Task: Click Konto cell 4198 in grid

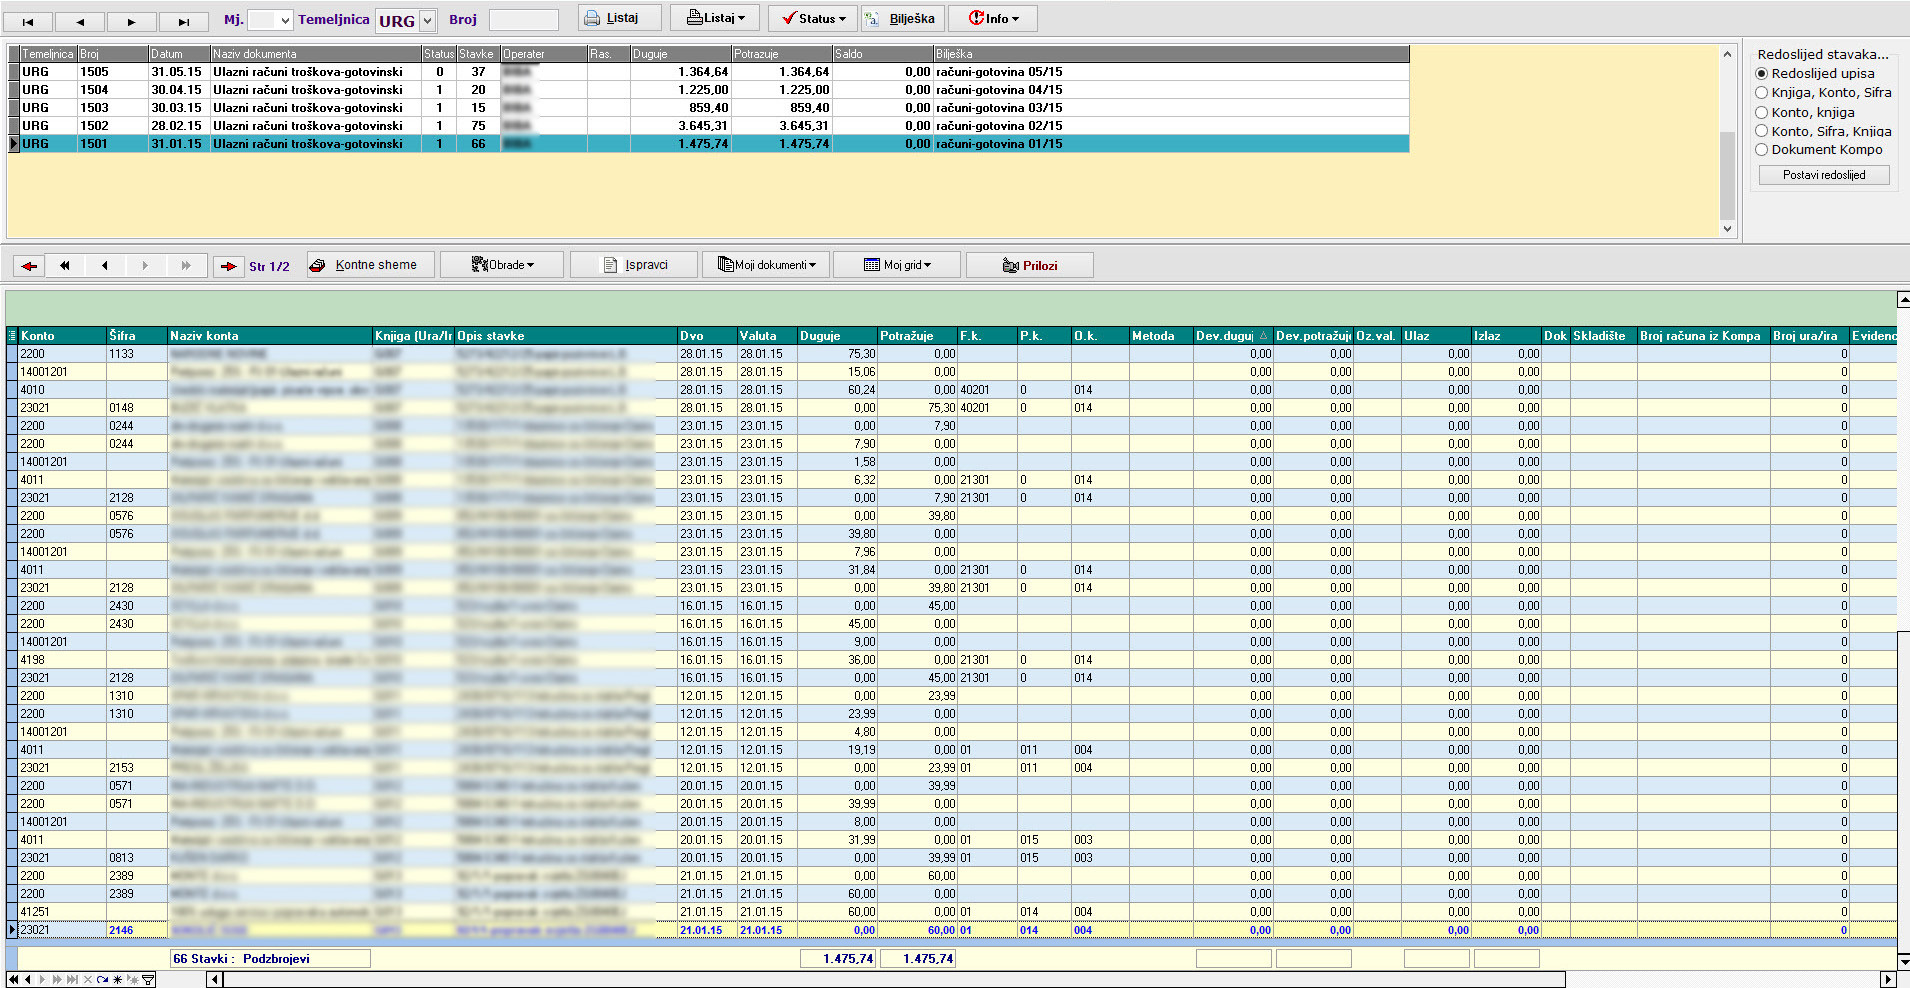Action: tap(62, 660)
